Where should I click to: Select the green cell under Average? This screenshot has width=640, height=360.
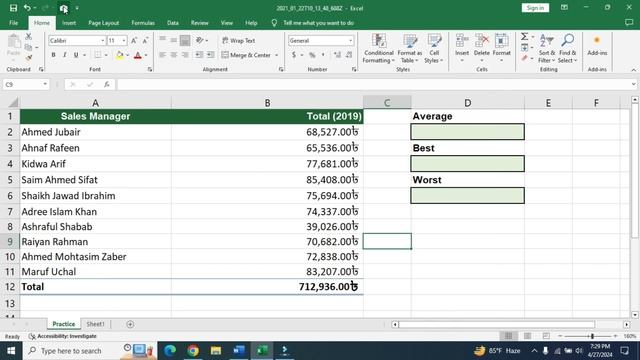tap(467, 131)
